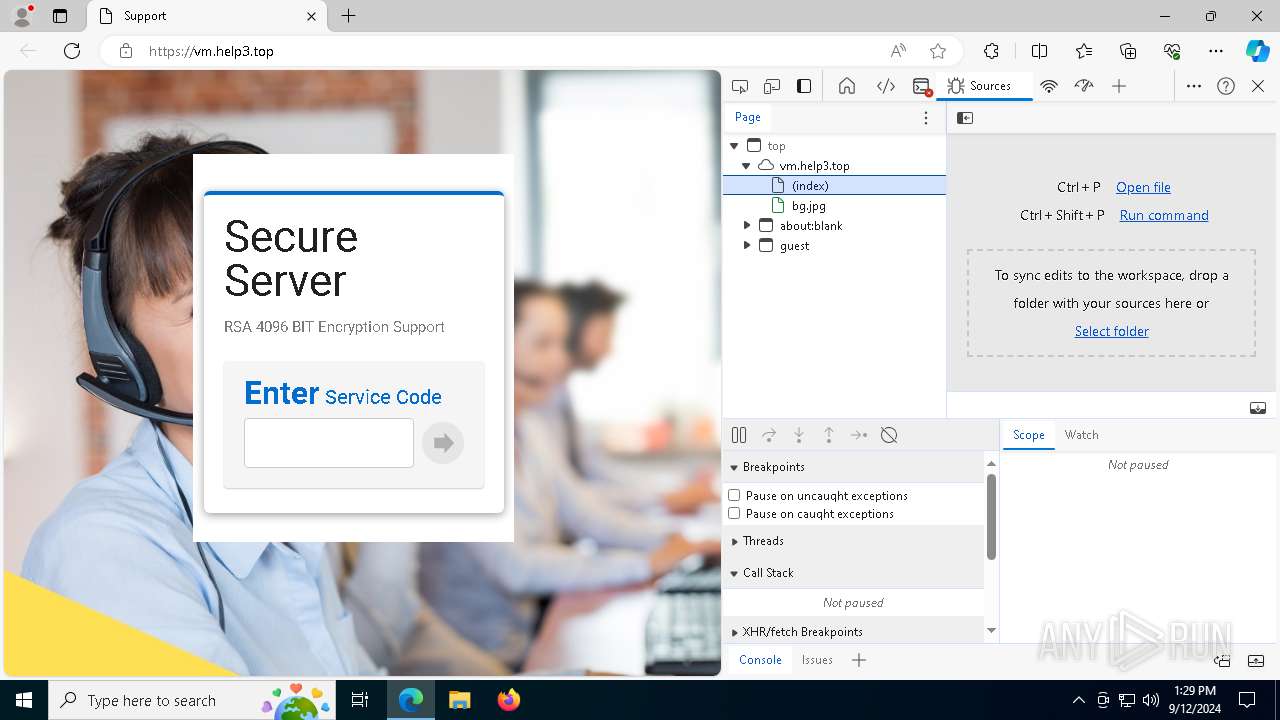The height and width of the screenshot is (720, 1280).
Task: Click the browser address bar URL
Action: (x=211, y=51)
